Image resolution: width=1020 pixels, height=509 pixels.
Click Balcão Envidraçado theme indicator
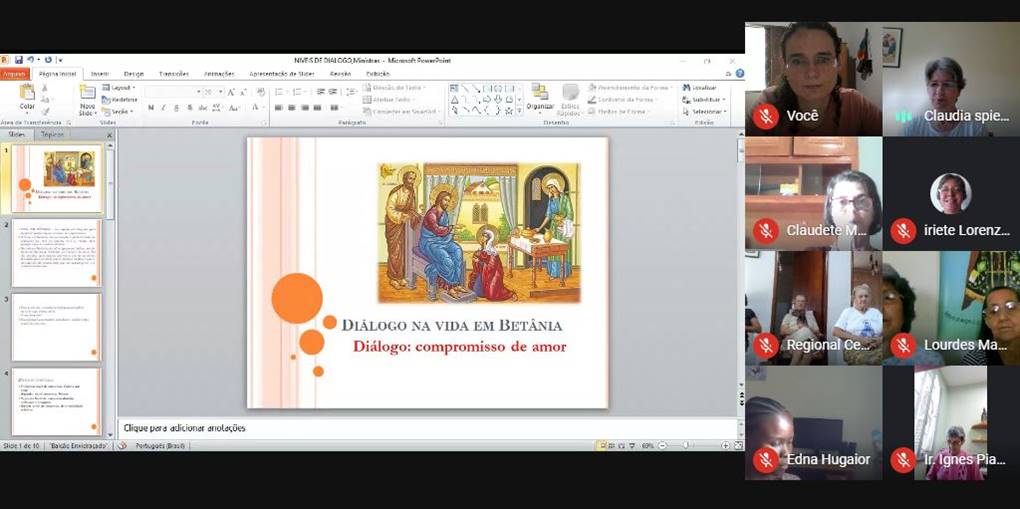(x=78, y=446)
